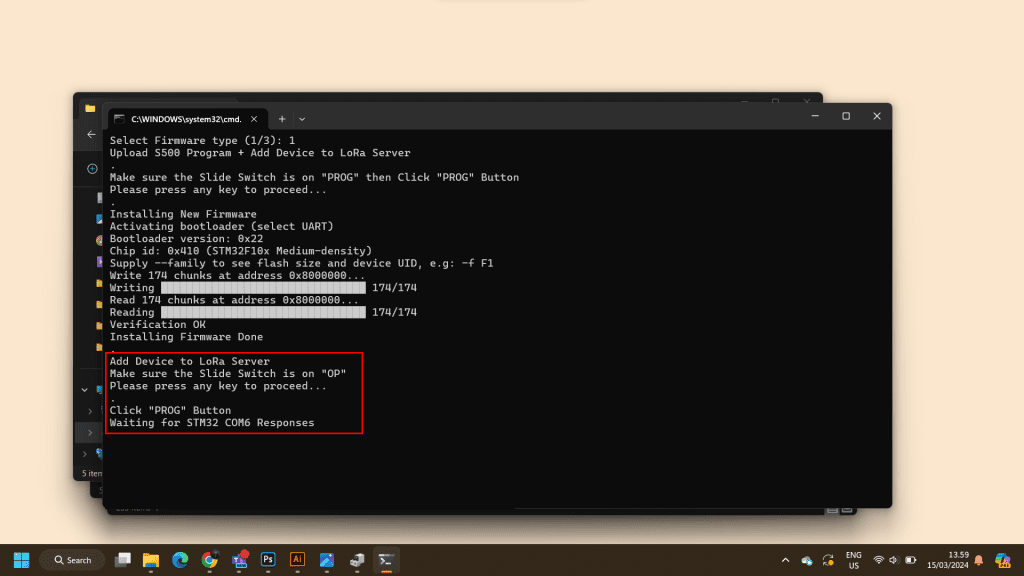The height and width of the screenshot is (576, 1024).
Task: Switch to the Terminal taskbar icon
Action: (x=385, y=560)
